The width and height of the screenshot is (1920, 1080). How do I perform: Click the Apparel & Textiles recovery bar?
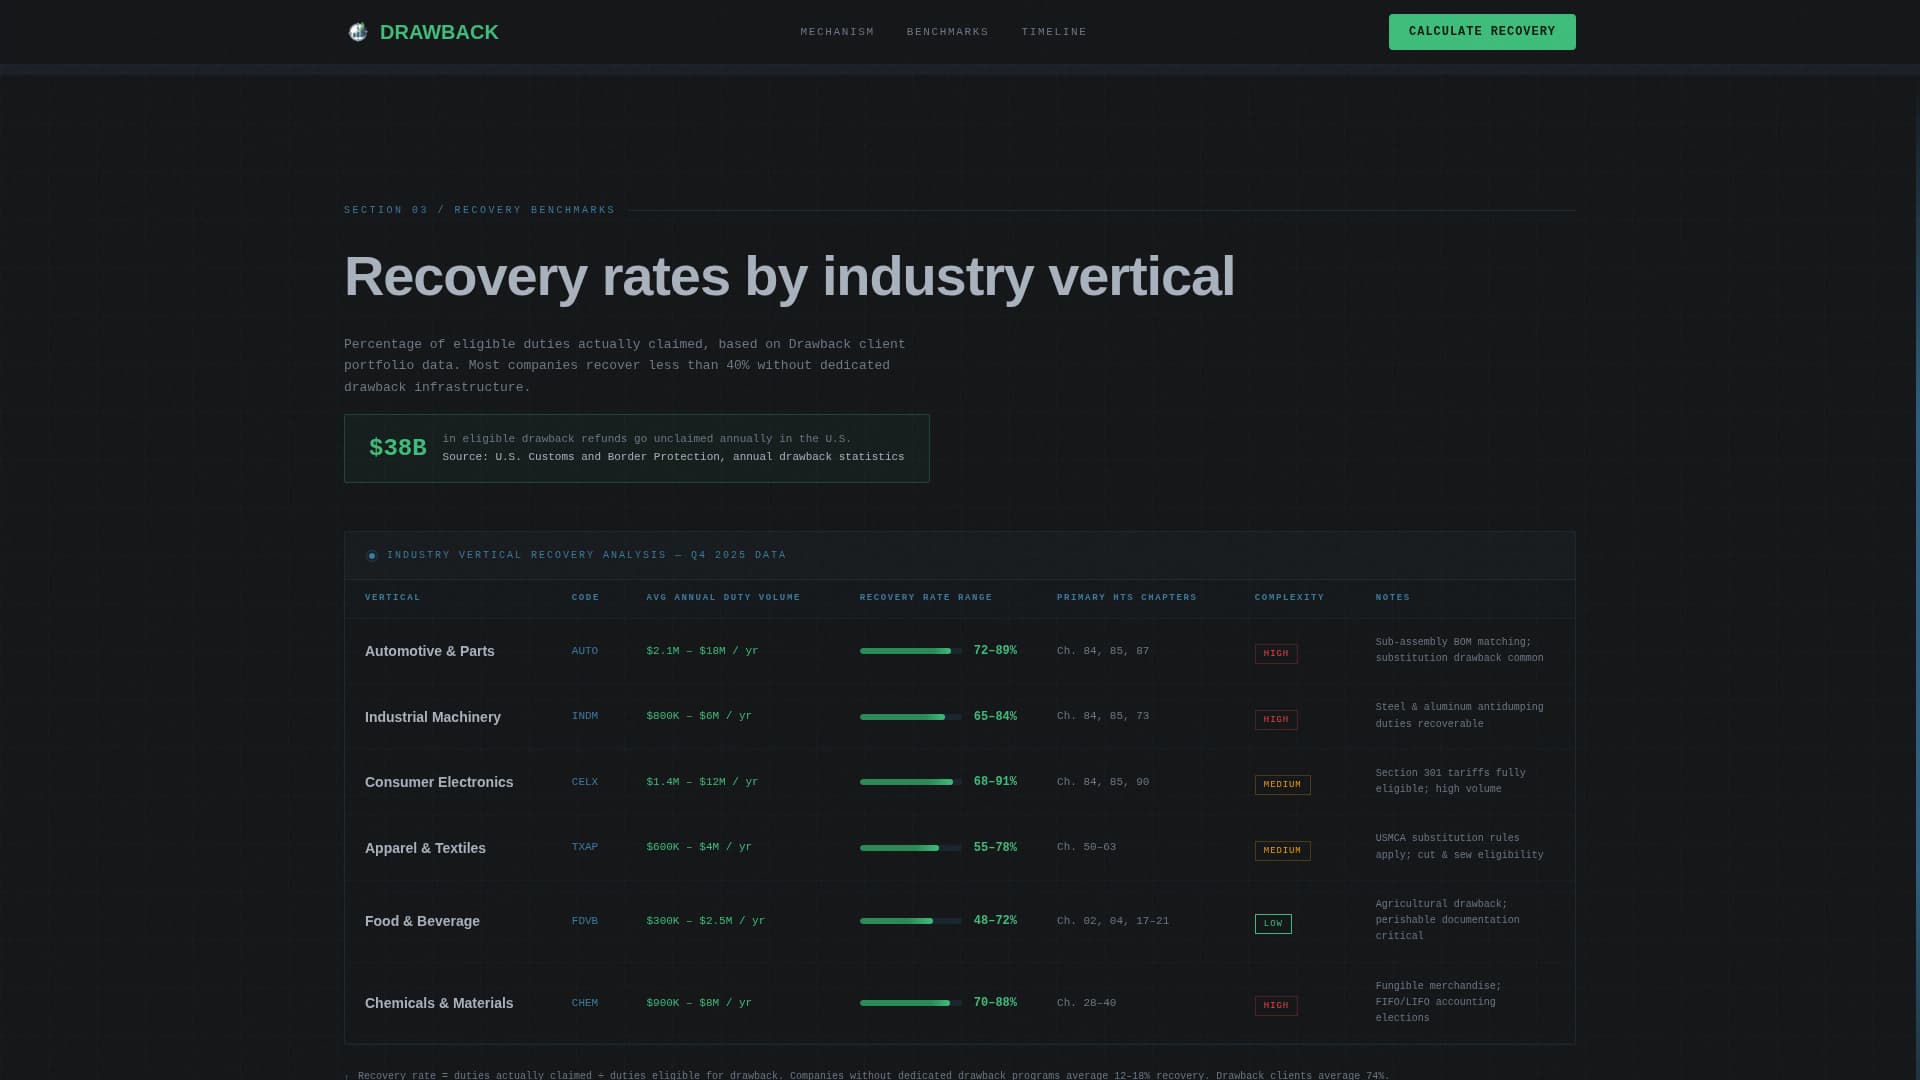click(x=911, y=848)
